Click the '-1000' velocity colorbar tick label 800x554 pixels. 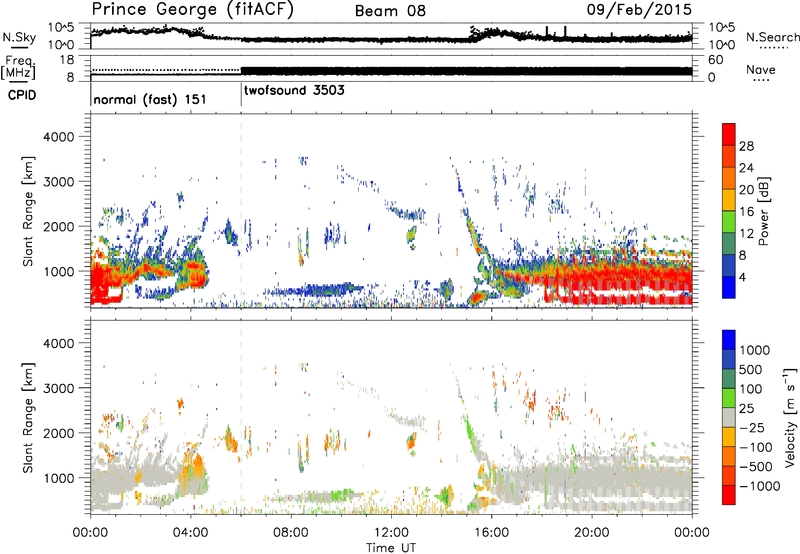759,486
